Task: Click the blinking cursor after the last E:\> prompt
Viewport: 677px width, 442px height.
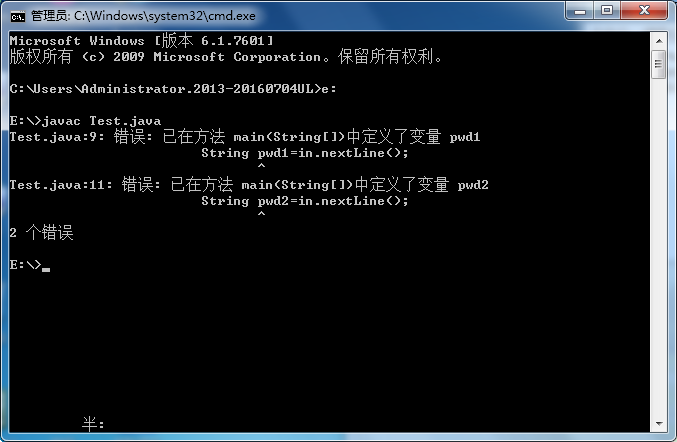Action: pyautogui.click(x=46, y=268)
